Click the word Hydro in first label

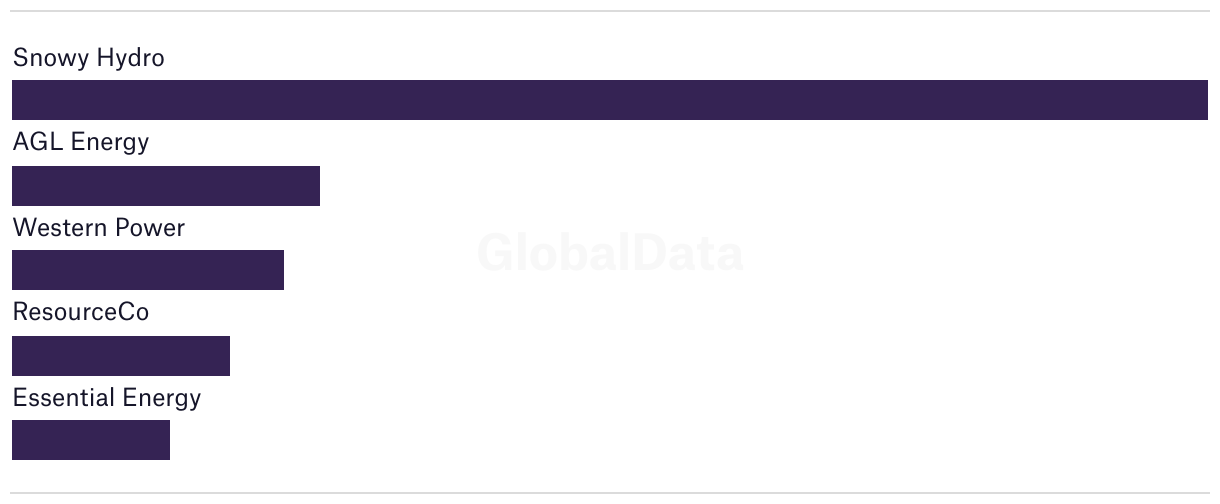(131, 58)
